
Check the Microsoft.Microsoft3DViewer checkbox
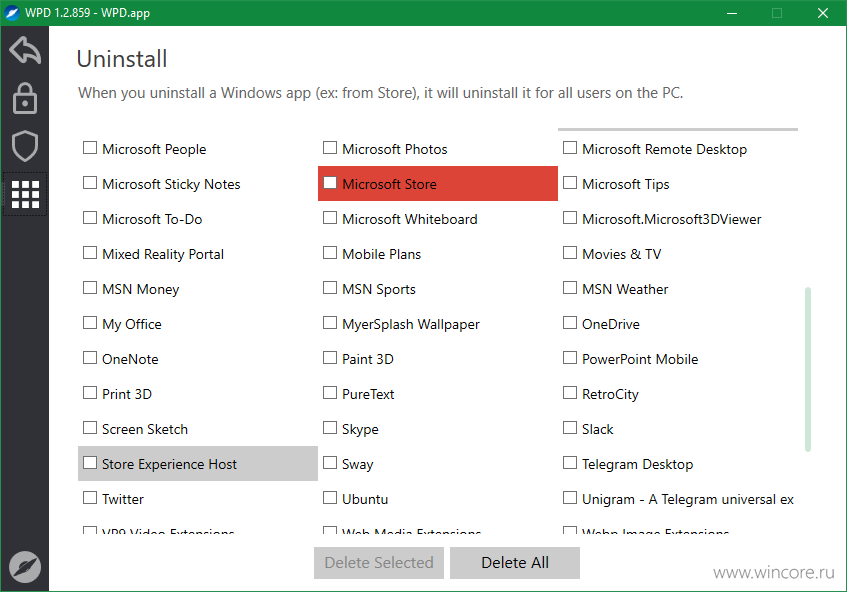[569, 218]
